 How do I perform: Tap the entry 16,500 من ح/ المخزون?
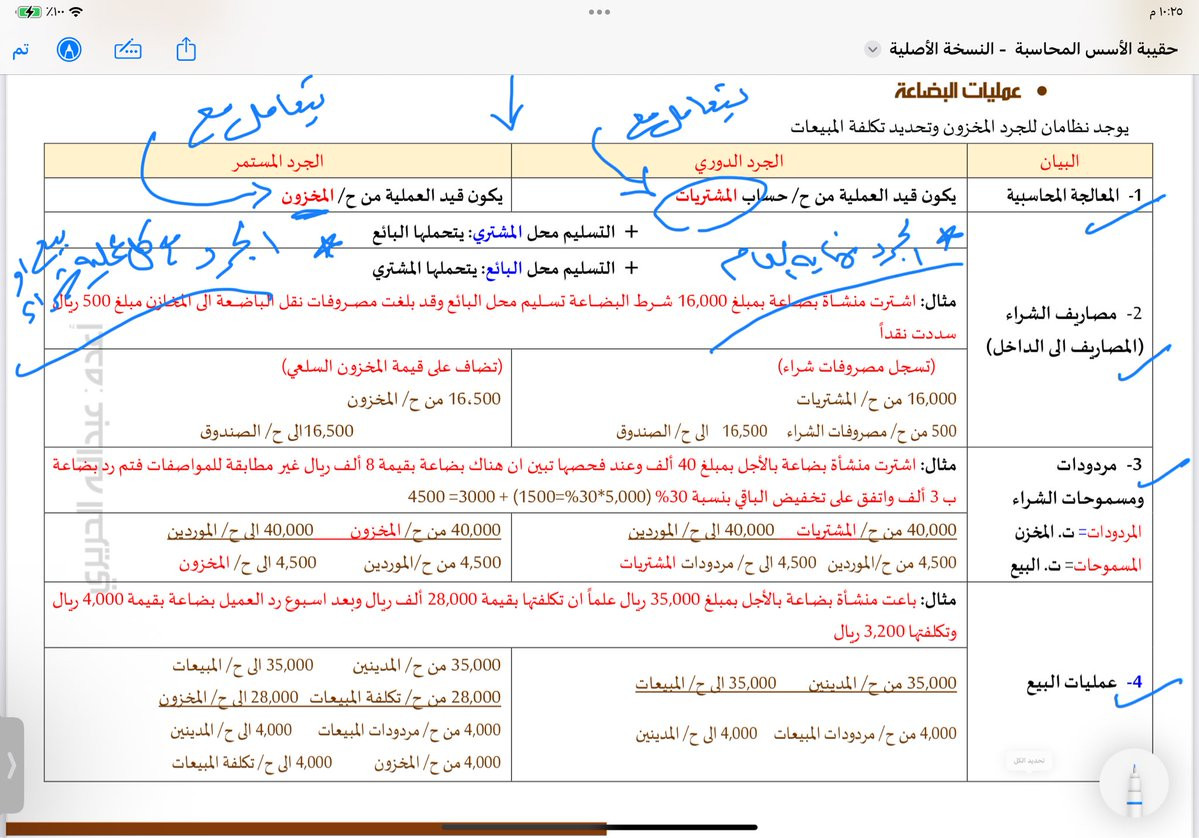[x=424, y=399]
